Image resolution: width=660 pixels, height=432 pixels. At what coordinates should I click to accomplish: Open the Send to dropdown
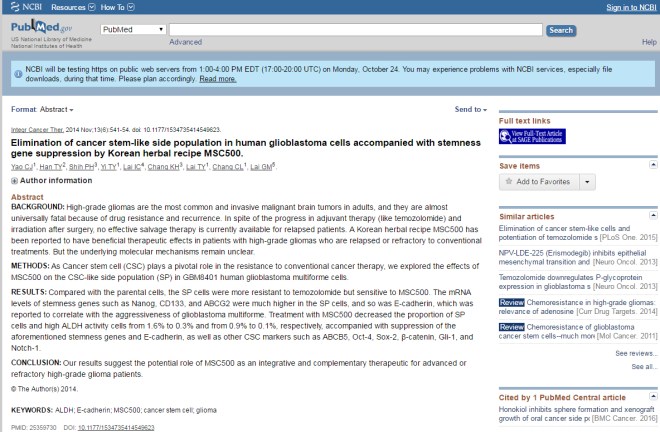[x=471, y=109]
